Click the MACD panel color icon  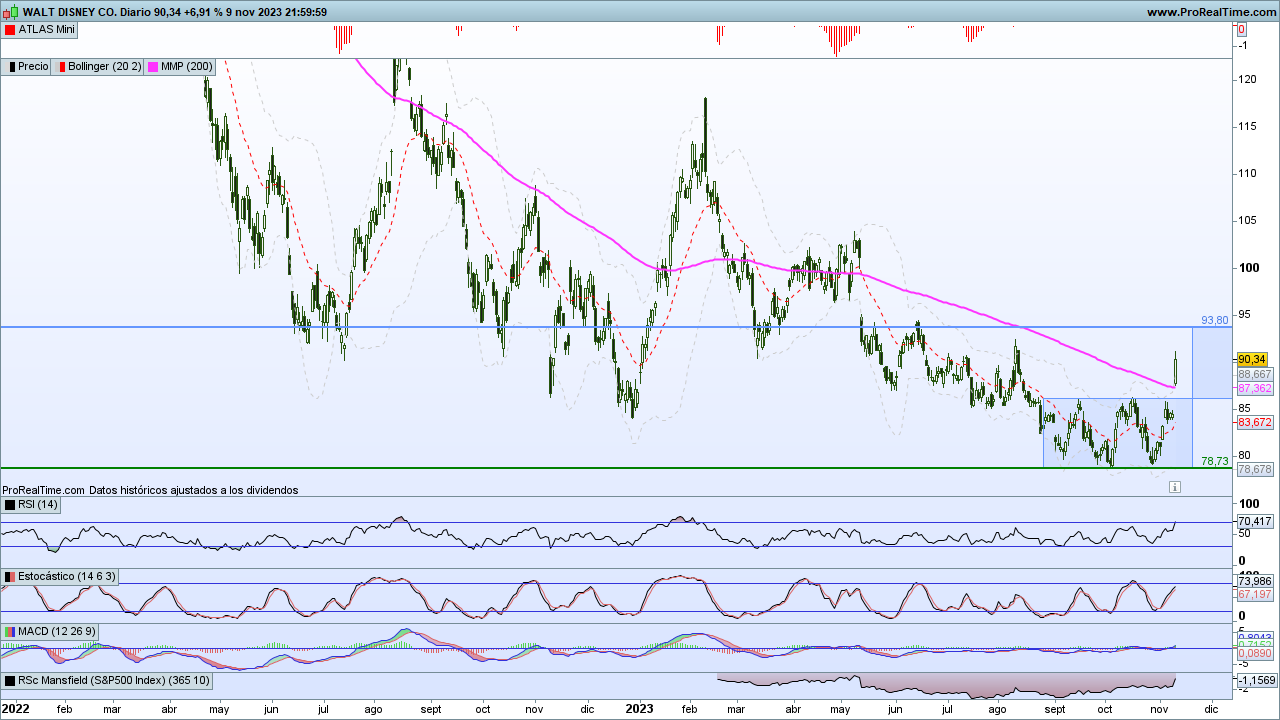(x=9, y=632)
